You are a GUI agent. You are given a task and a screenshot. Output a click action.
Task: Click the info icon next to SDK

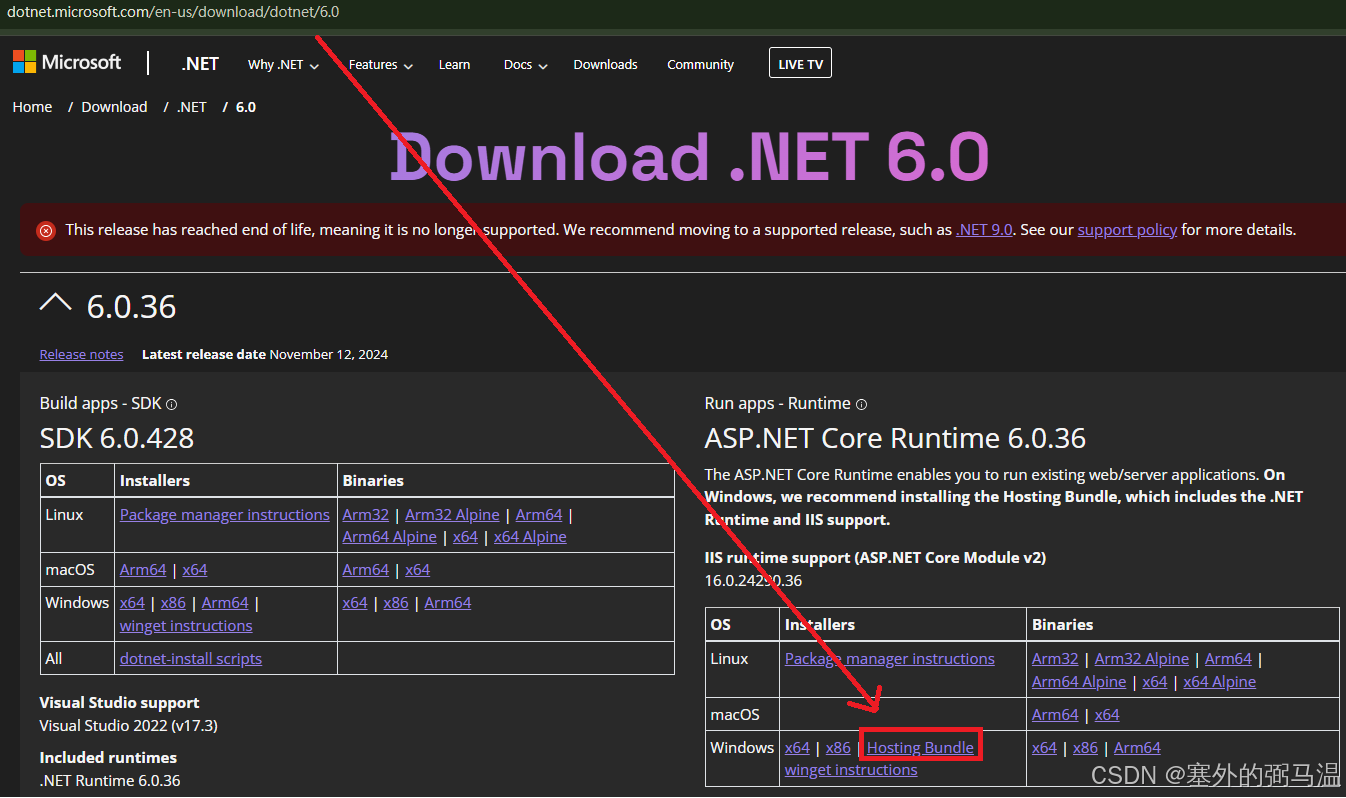(171, 404)
